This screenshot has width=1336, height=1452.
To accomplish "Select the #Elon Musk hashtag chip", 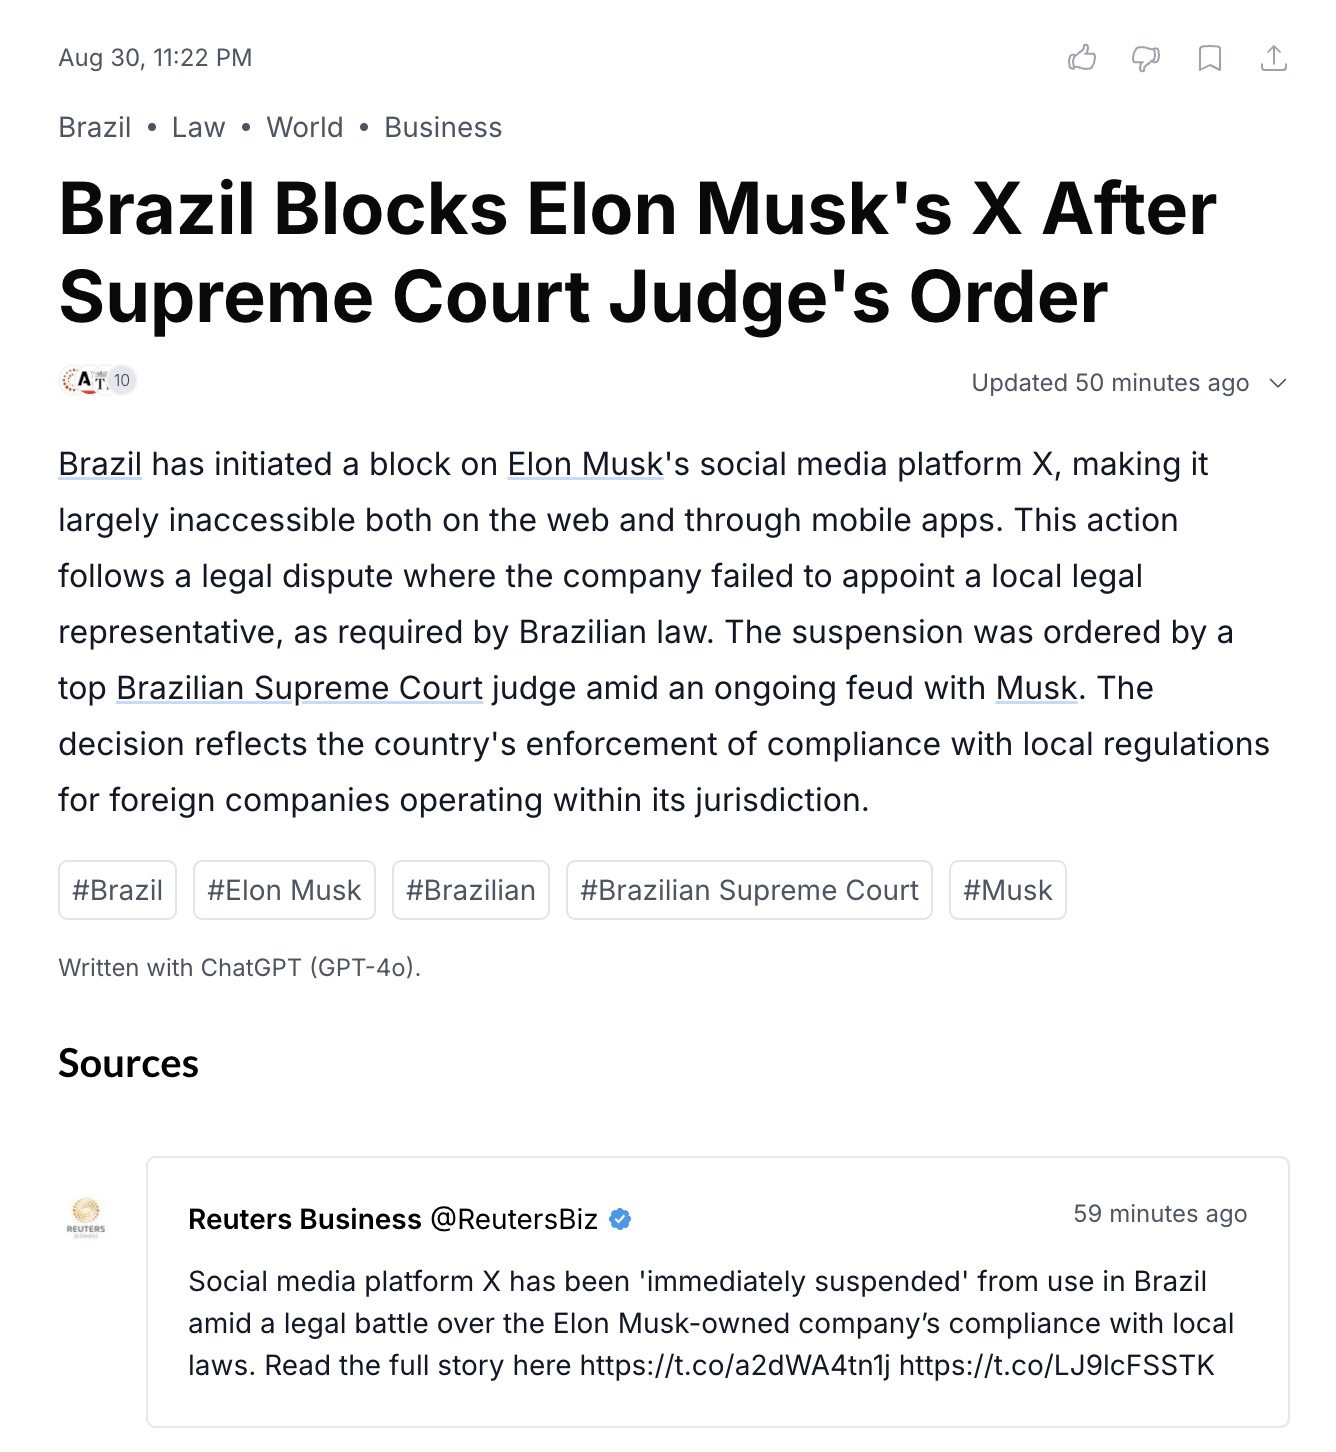I will coord(284,890).
